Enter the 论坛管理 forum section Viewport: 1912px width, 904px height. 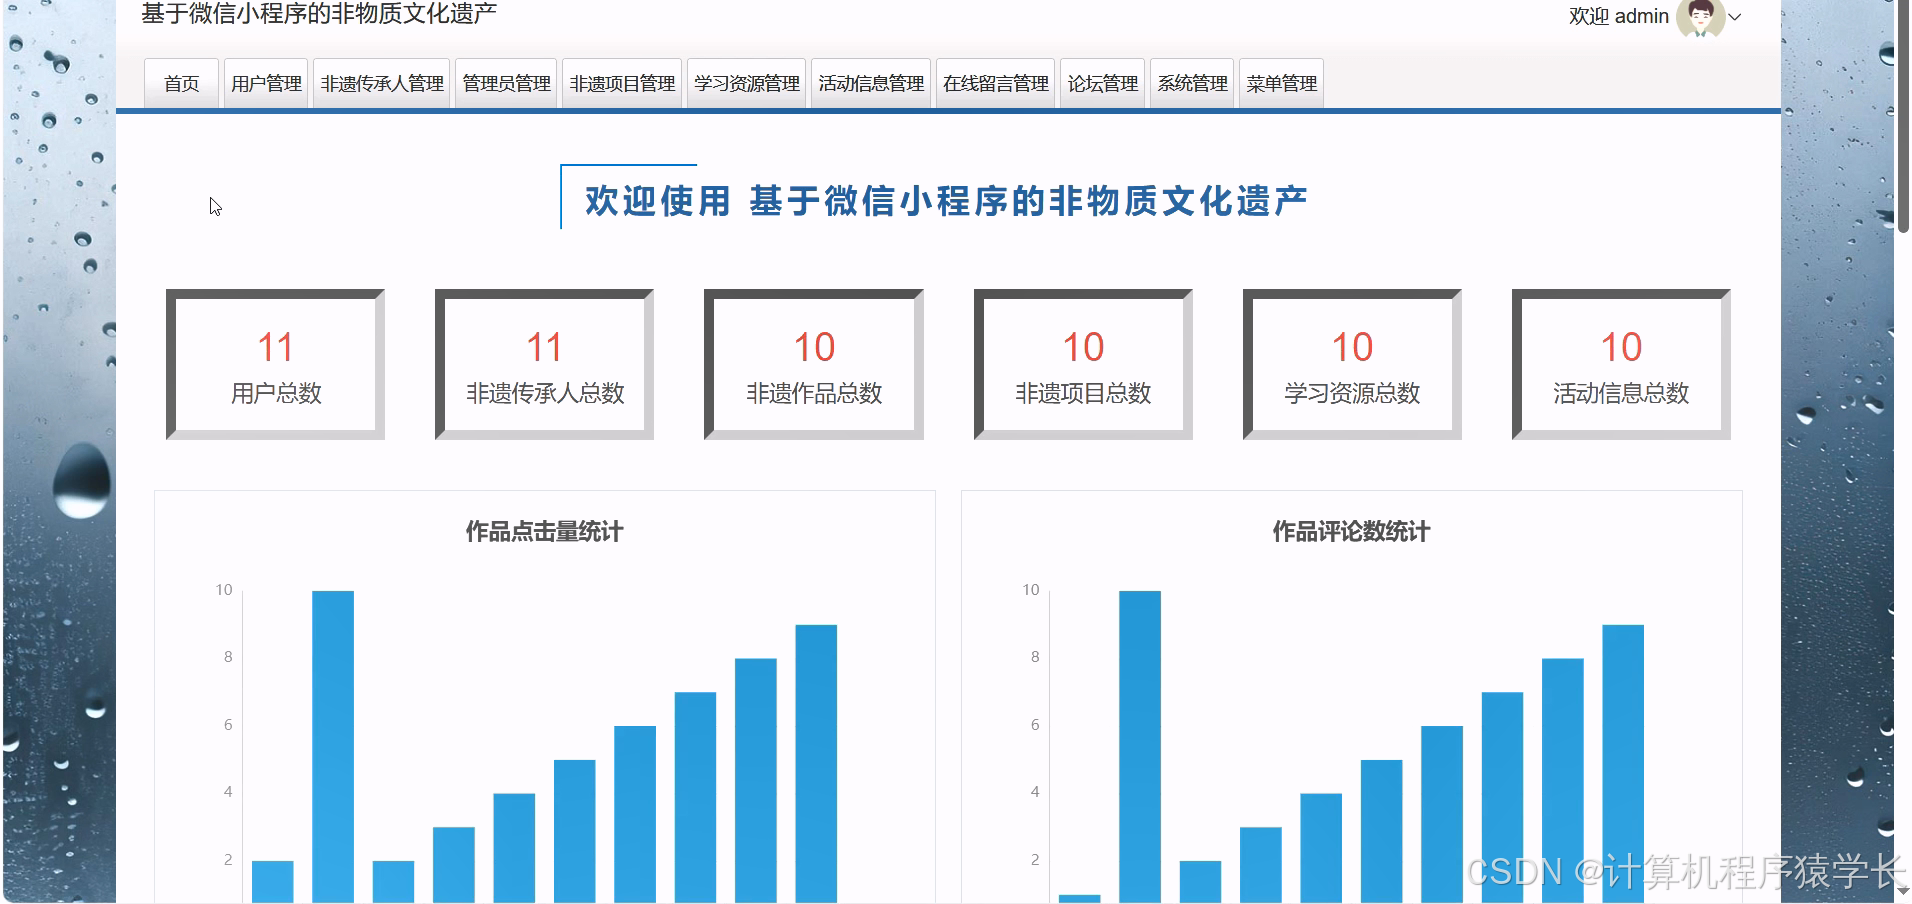[1103, 83]
